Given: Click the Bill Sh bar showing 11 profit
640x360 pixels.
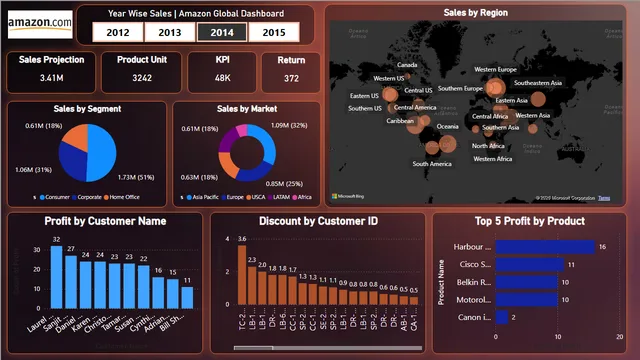Looking at the screenshot, I should 187,298.
